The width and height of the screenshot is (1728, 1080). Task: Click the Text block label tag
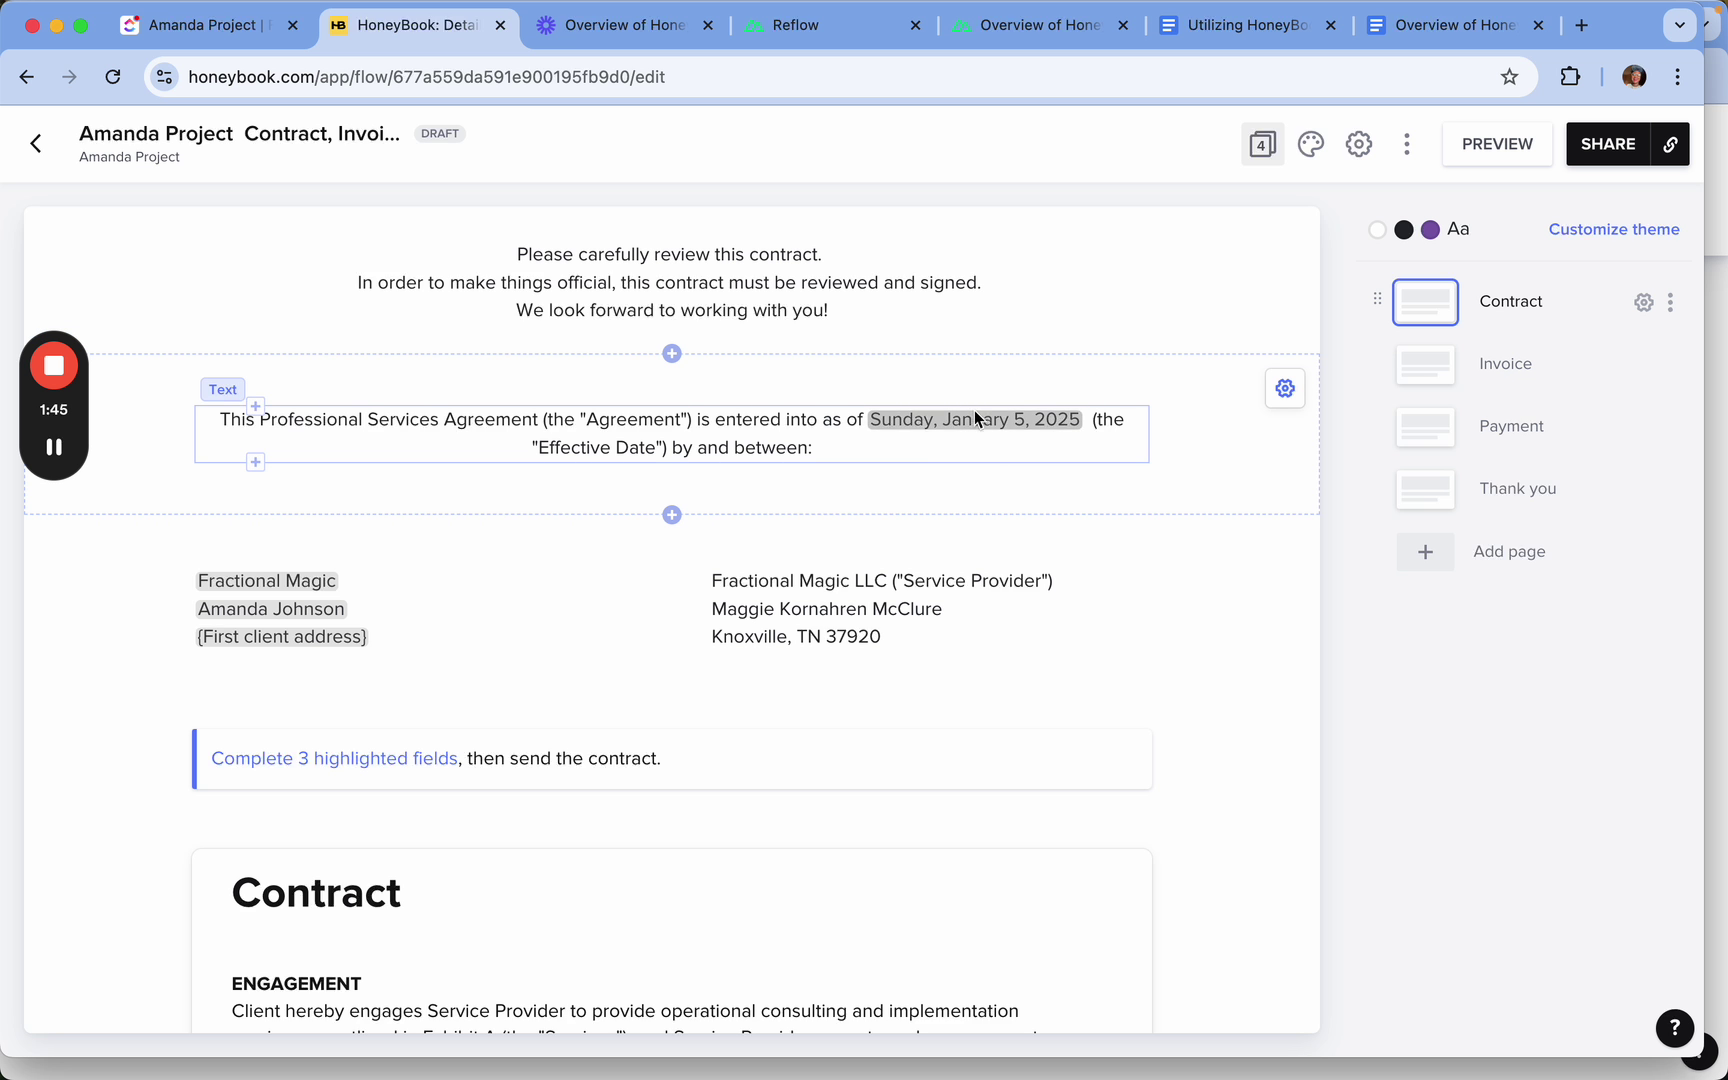click(223, 390)
